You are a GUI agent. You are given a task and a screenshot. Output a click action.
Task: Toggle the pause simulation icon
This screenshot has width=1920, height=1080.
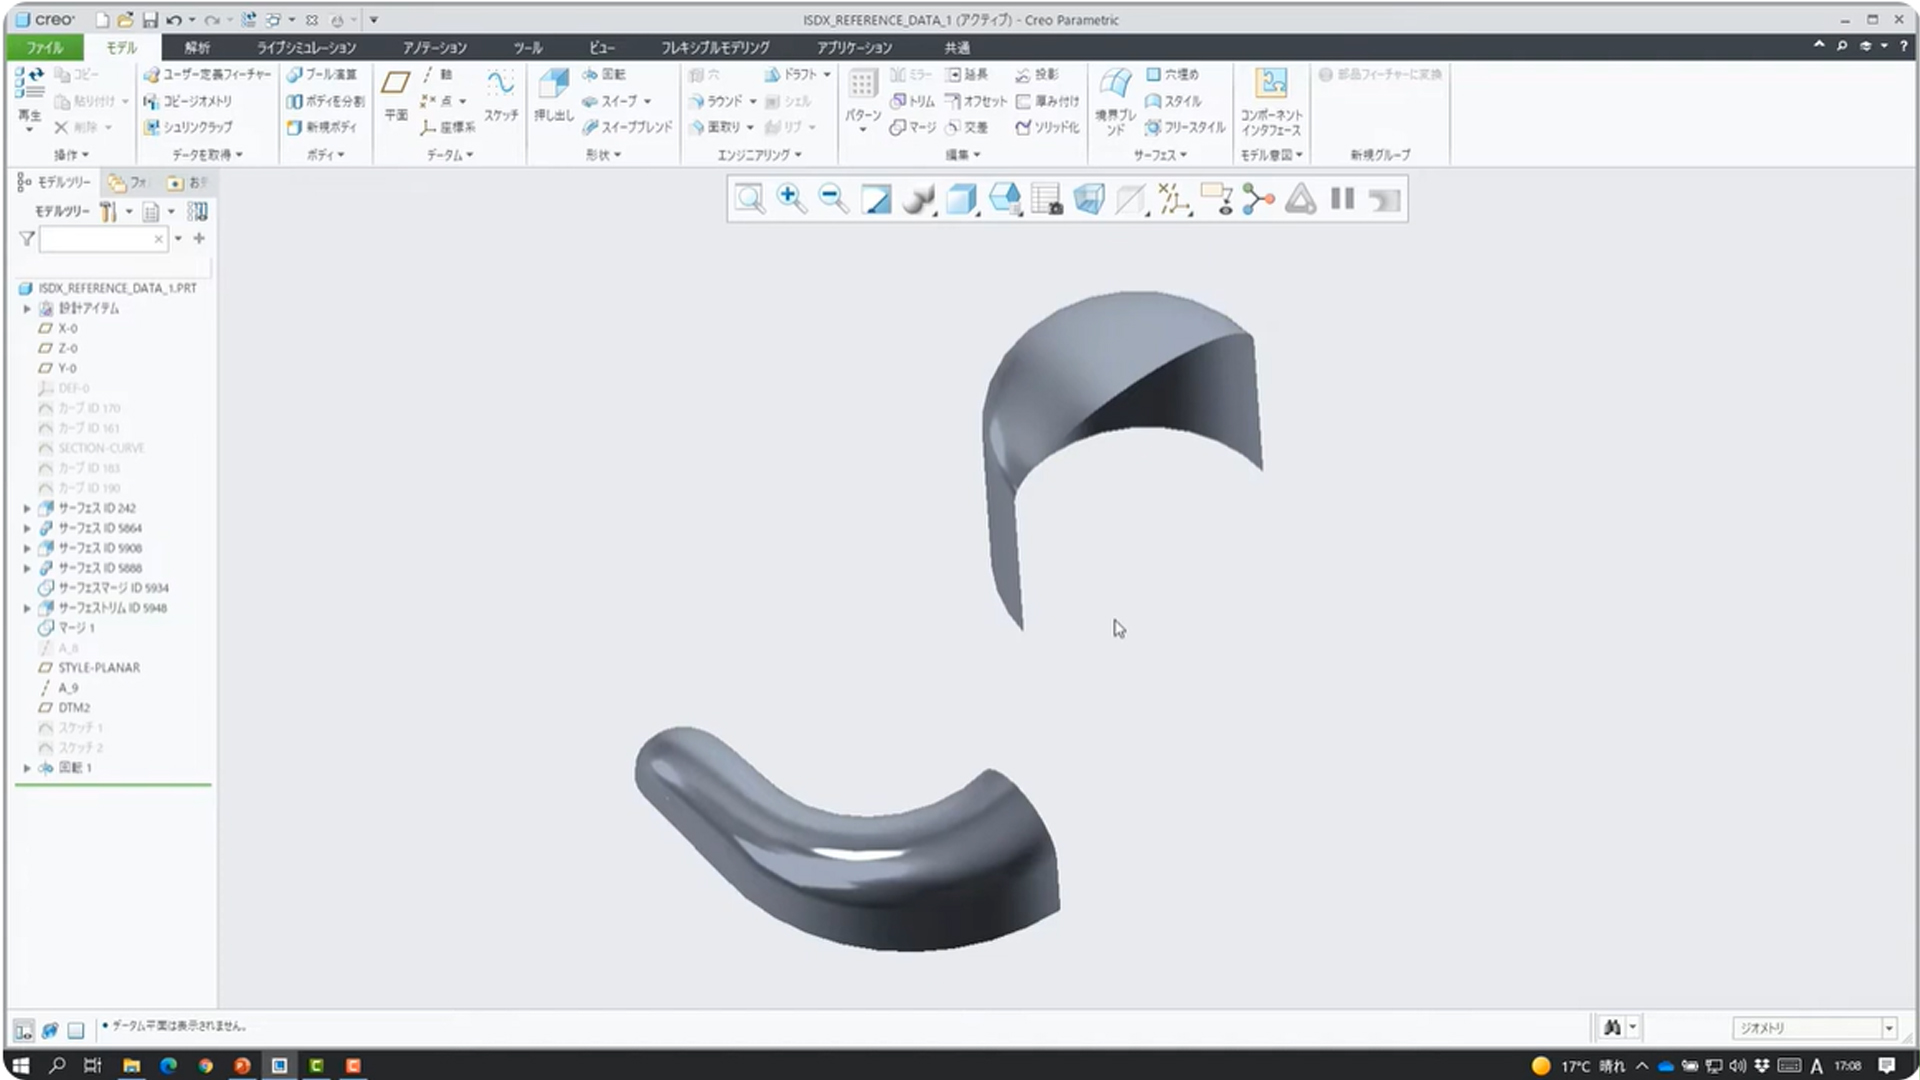[1342, 199]
